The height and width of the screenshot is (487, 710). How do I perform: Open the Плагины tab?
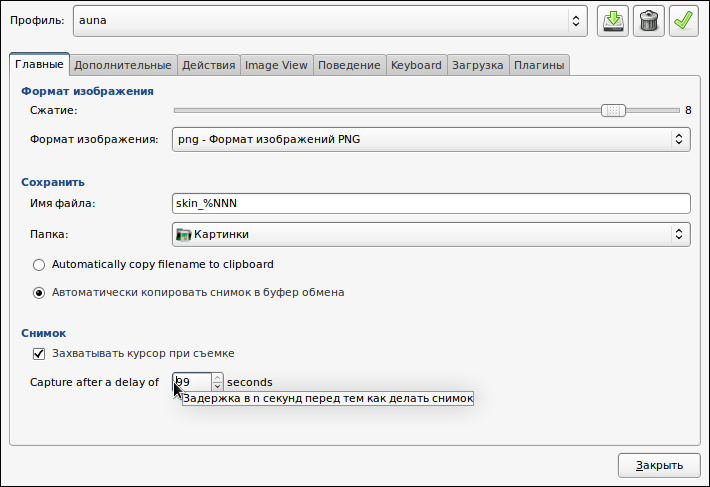coord(539,65)
